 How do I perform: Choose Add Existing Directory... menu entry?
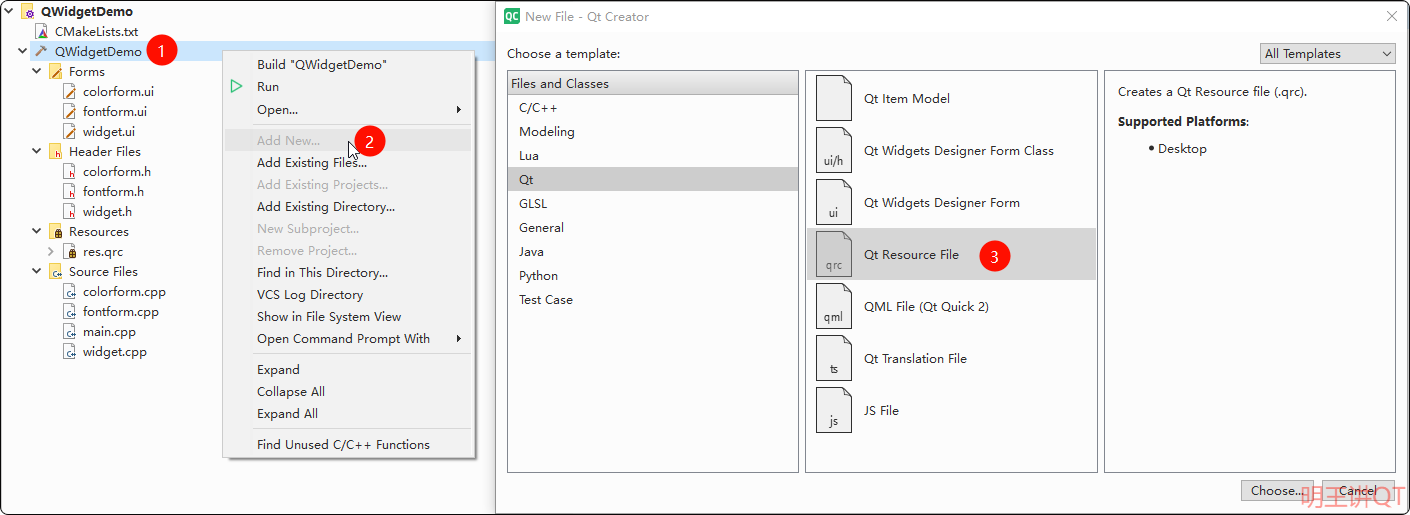pyautogui.click(x=348, y=207)
